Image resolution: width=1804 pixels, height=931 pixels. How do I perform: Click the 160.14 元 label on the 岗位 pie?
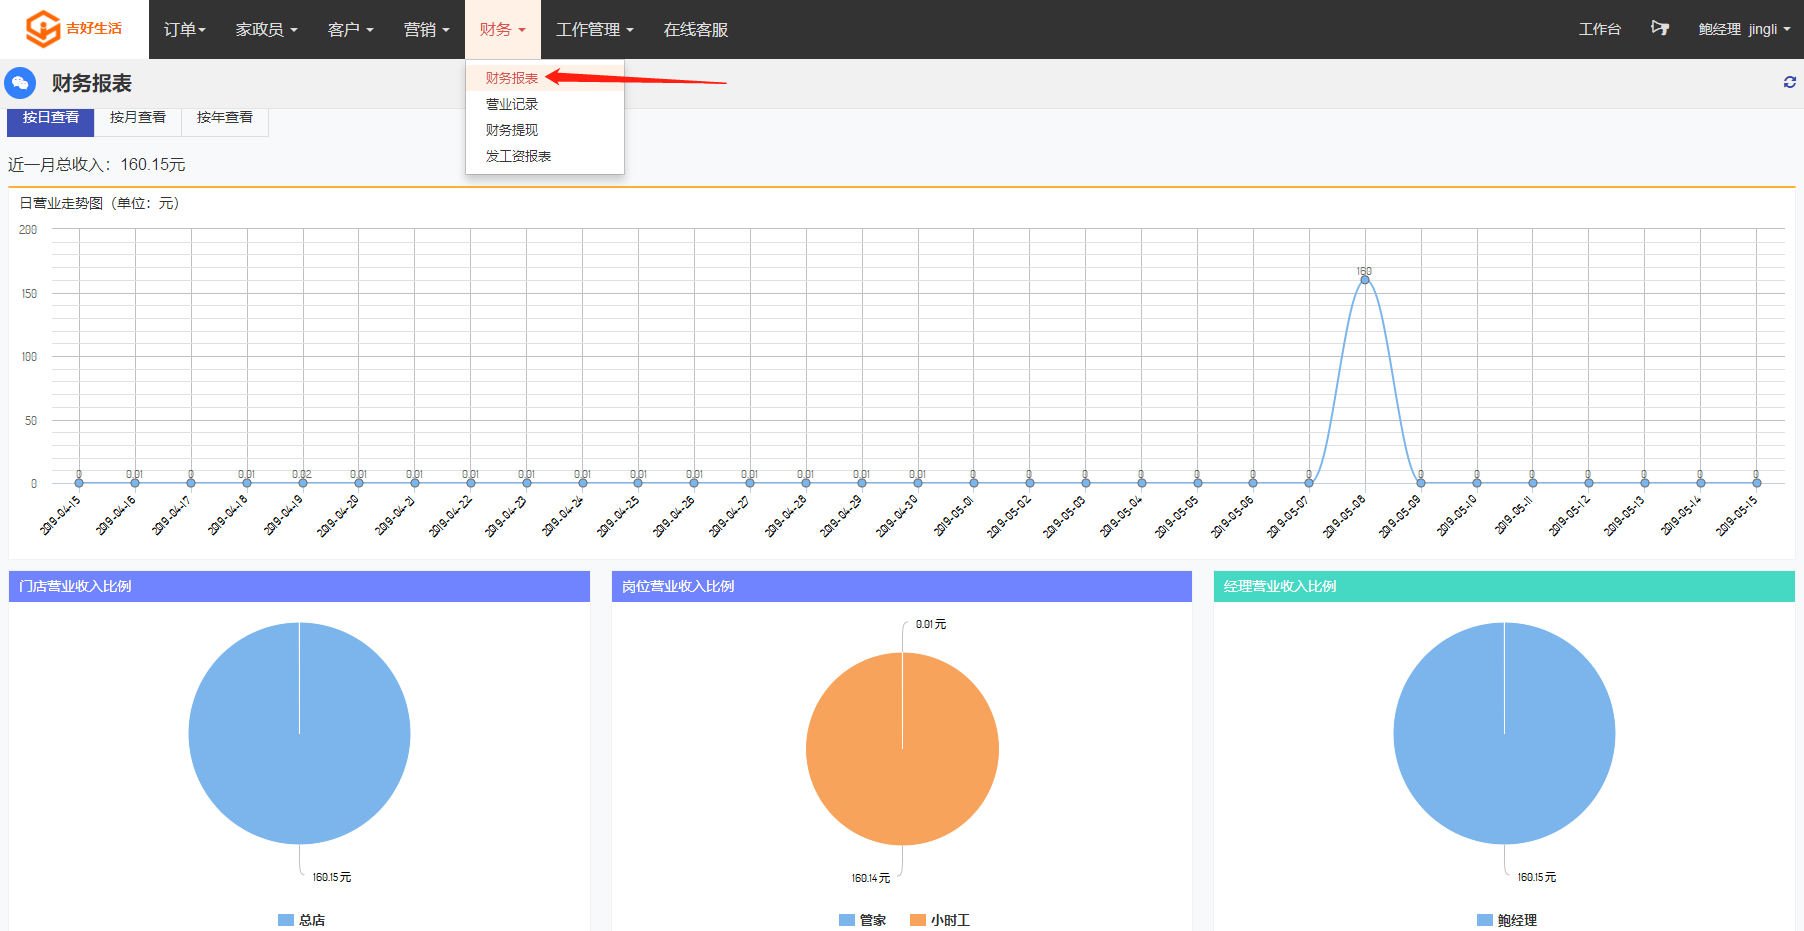coord(870,878)
